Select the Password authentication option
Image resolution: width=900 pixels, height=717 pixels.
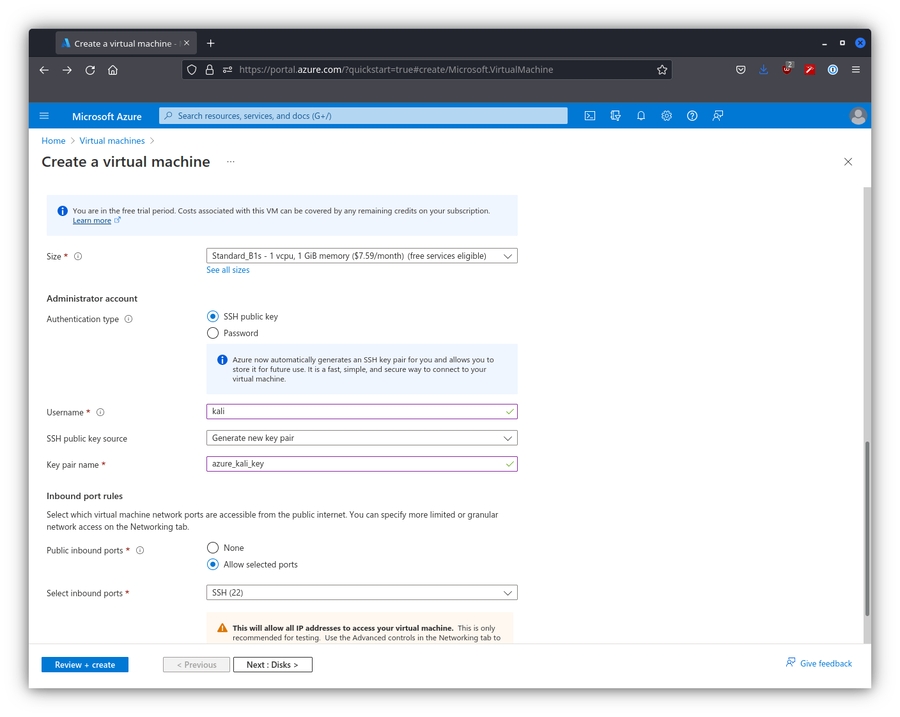[213, 333]
